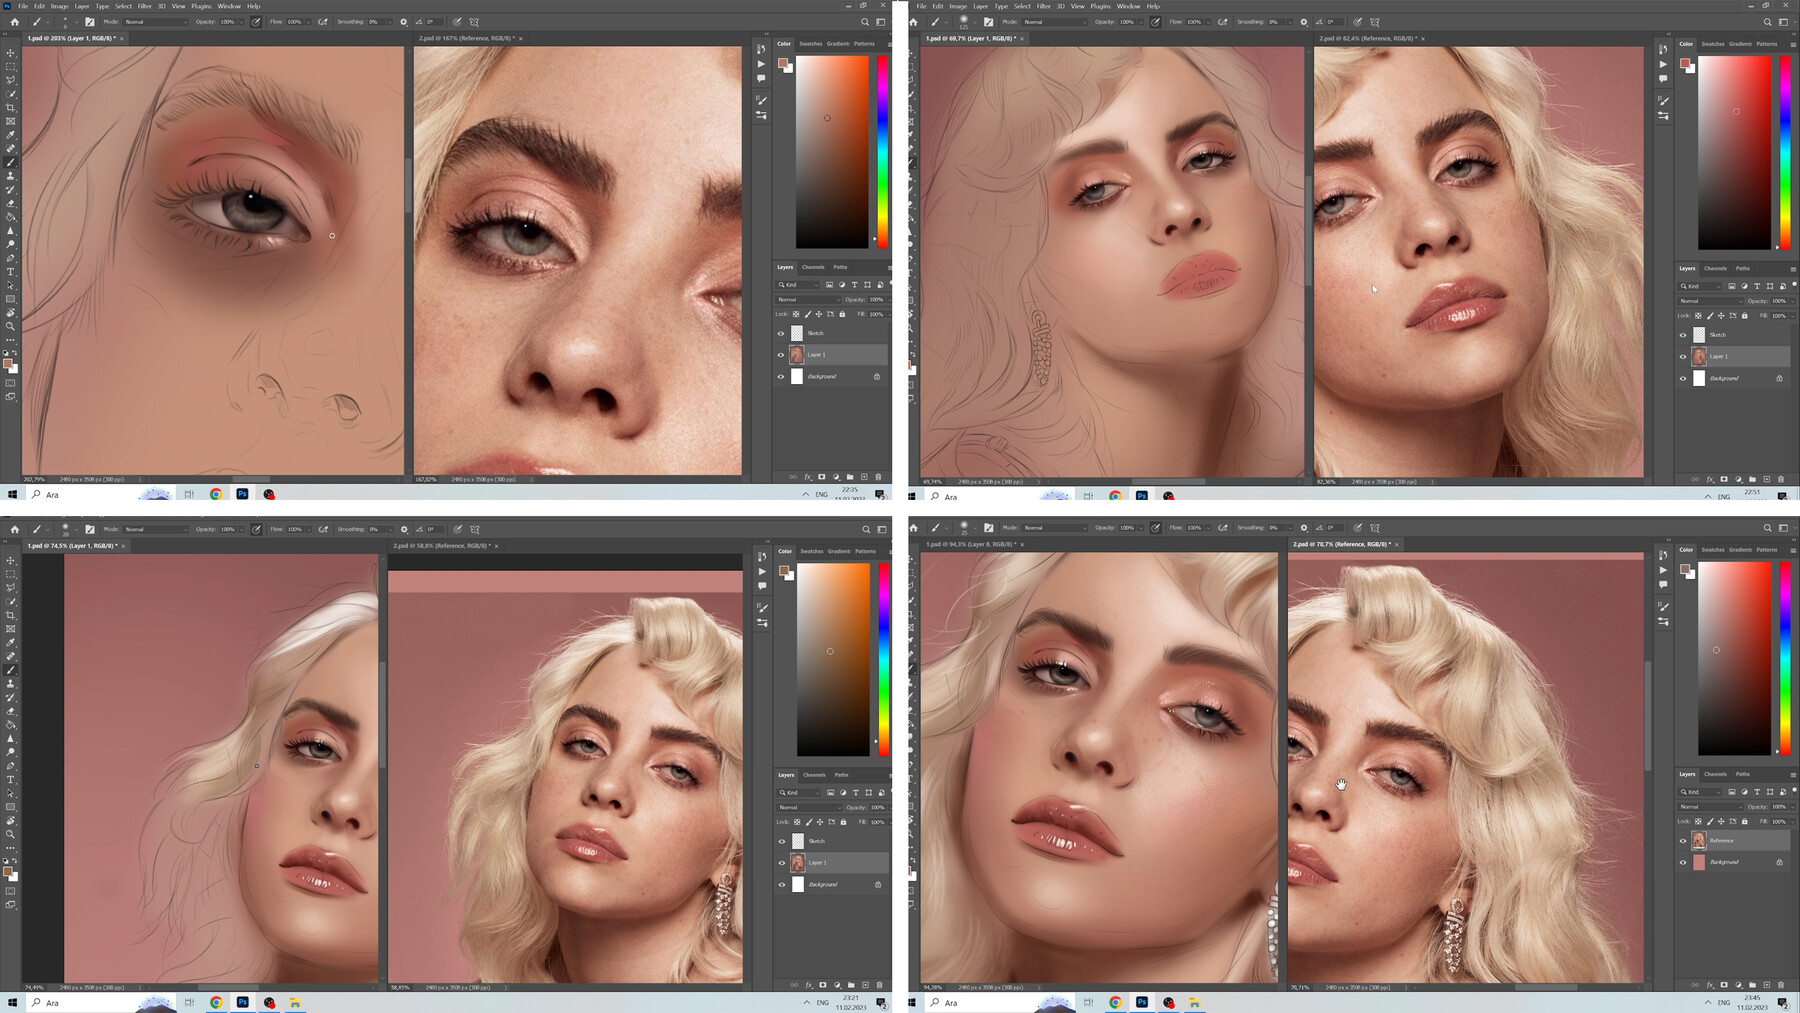
Task: Select Background layer row in bottom-right window
Action: pyautogui.click(x=1734, y=862)
